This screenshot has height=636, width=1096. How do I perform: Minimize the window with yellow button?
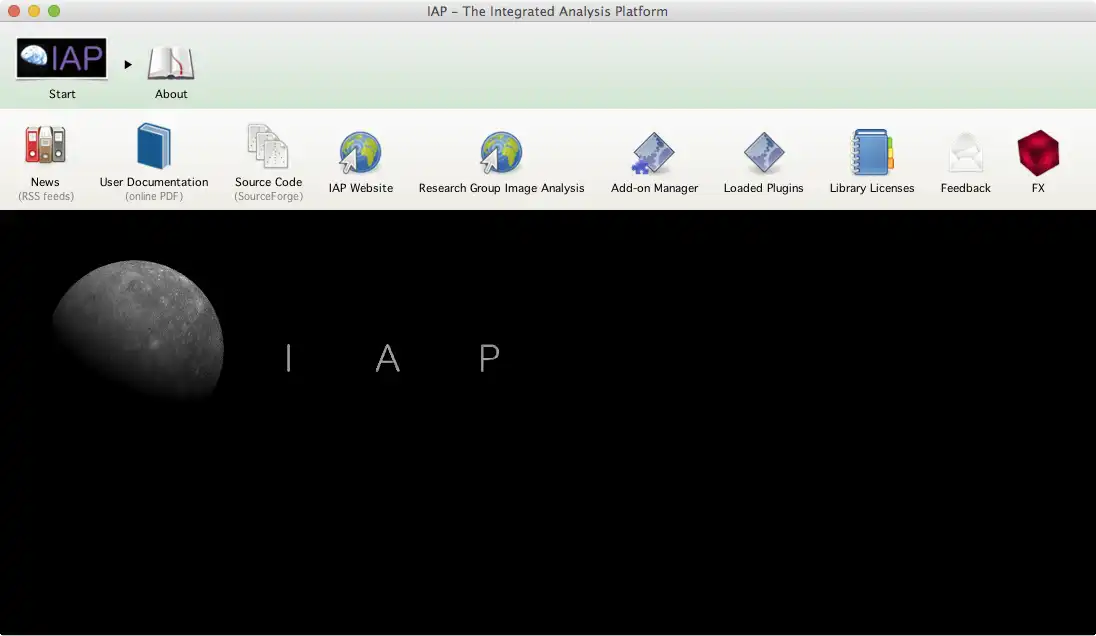(x=34, y=11)
